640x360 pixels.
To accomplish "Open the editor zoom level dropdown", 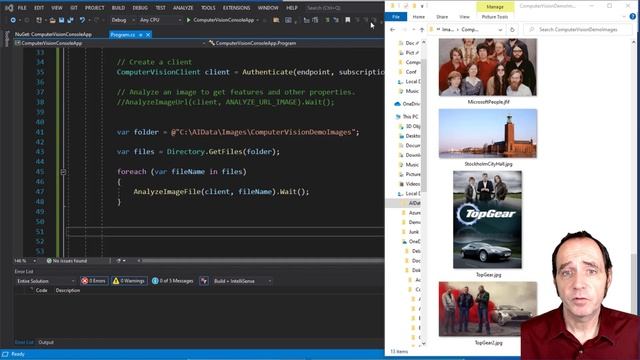I will [x=25, y=261].
